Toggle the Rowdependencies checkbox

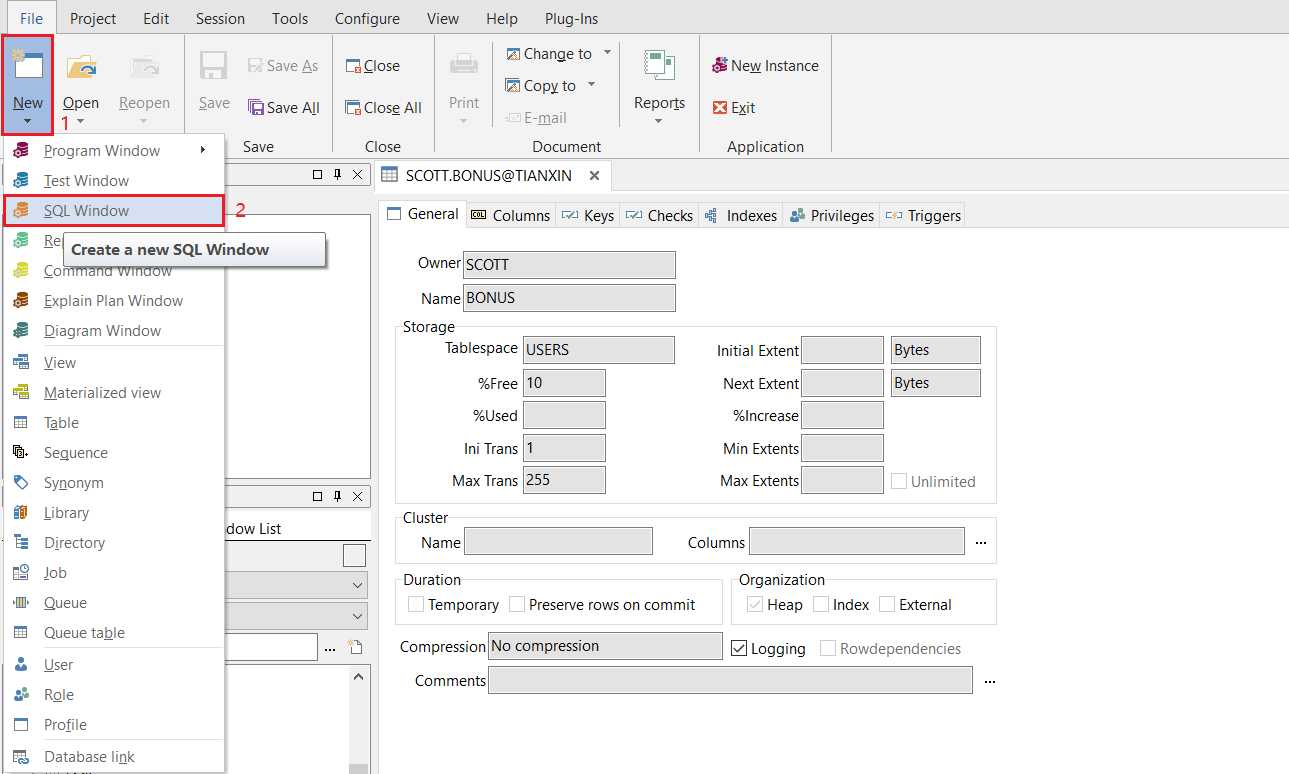[828, 649]
